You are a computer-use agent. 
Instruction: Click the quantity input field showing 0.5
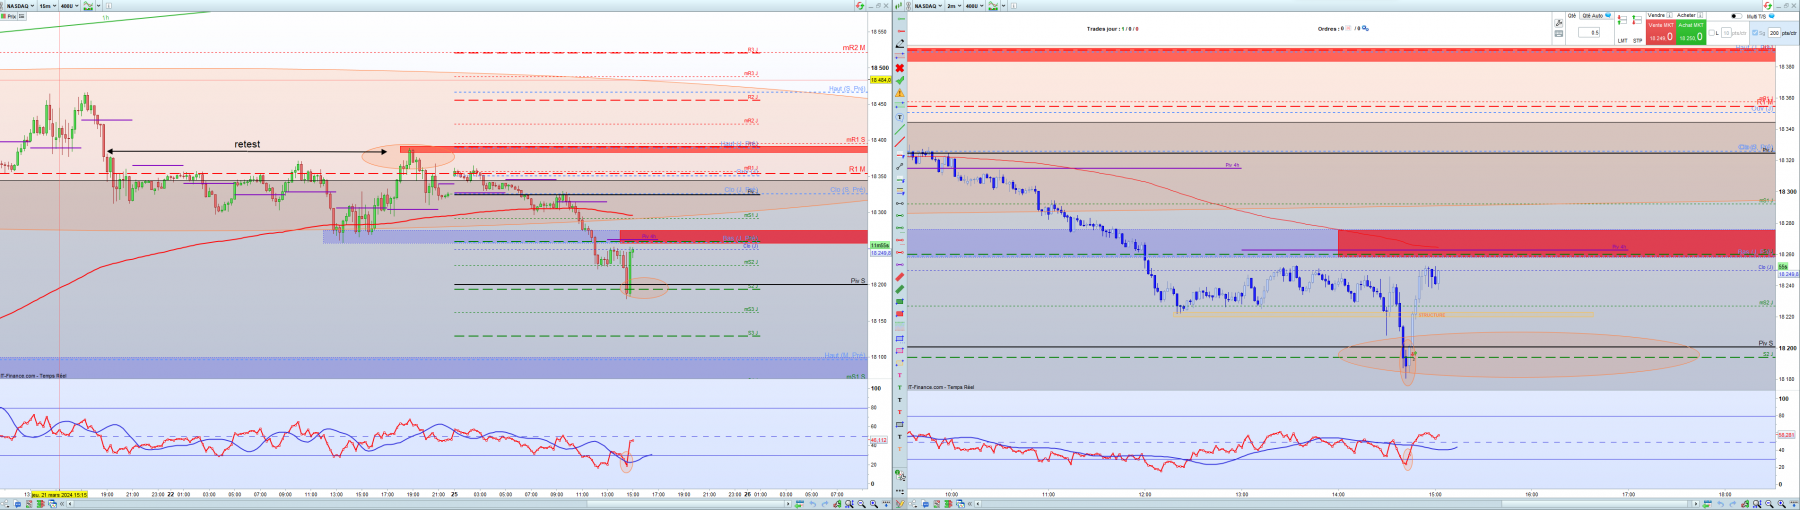click(x=1589, y=32)
